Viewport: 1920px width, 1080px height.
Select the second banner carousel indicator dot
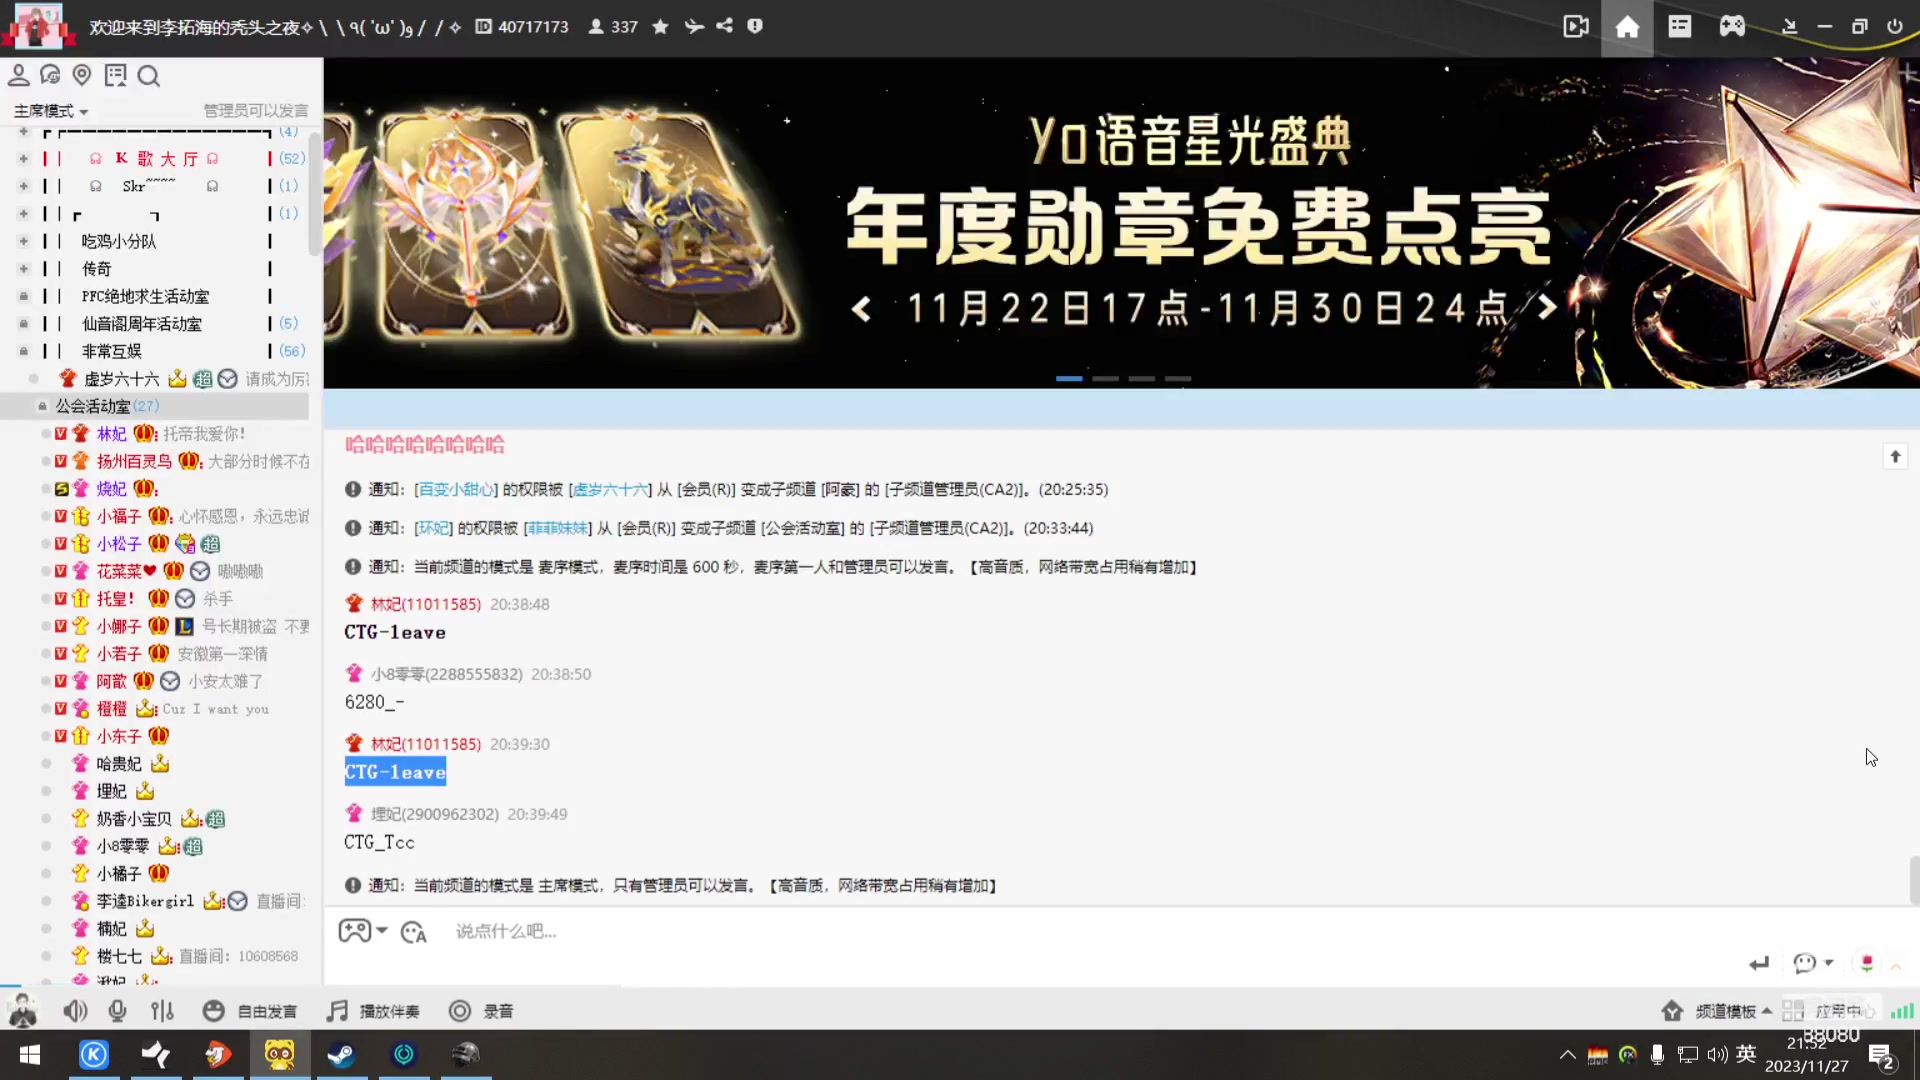pyautogui.click(x=1105, y=379)
